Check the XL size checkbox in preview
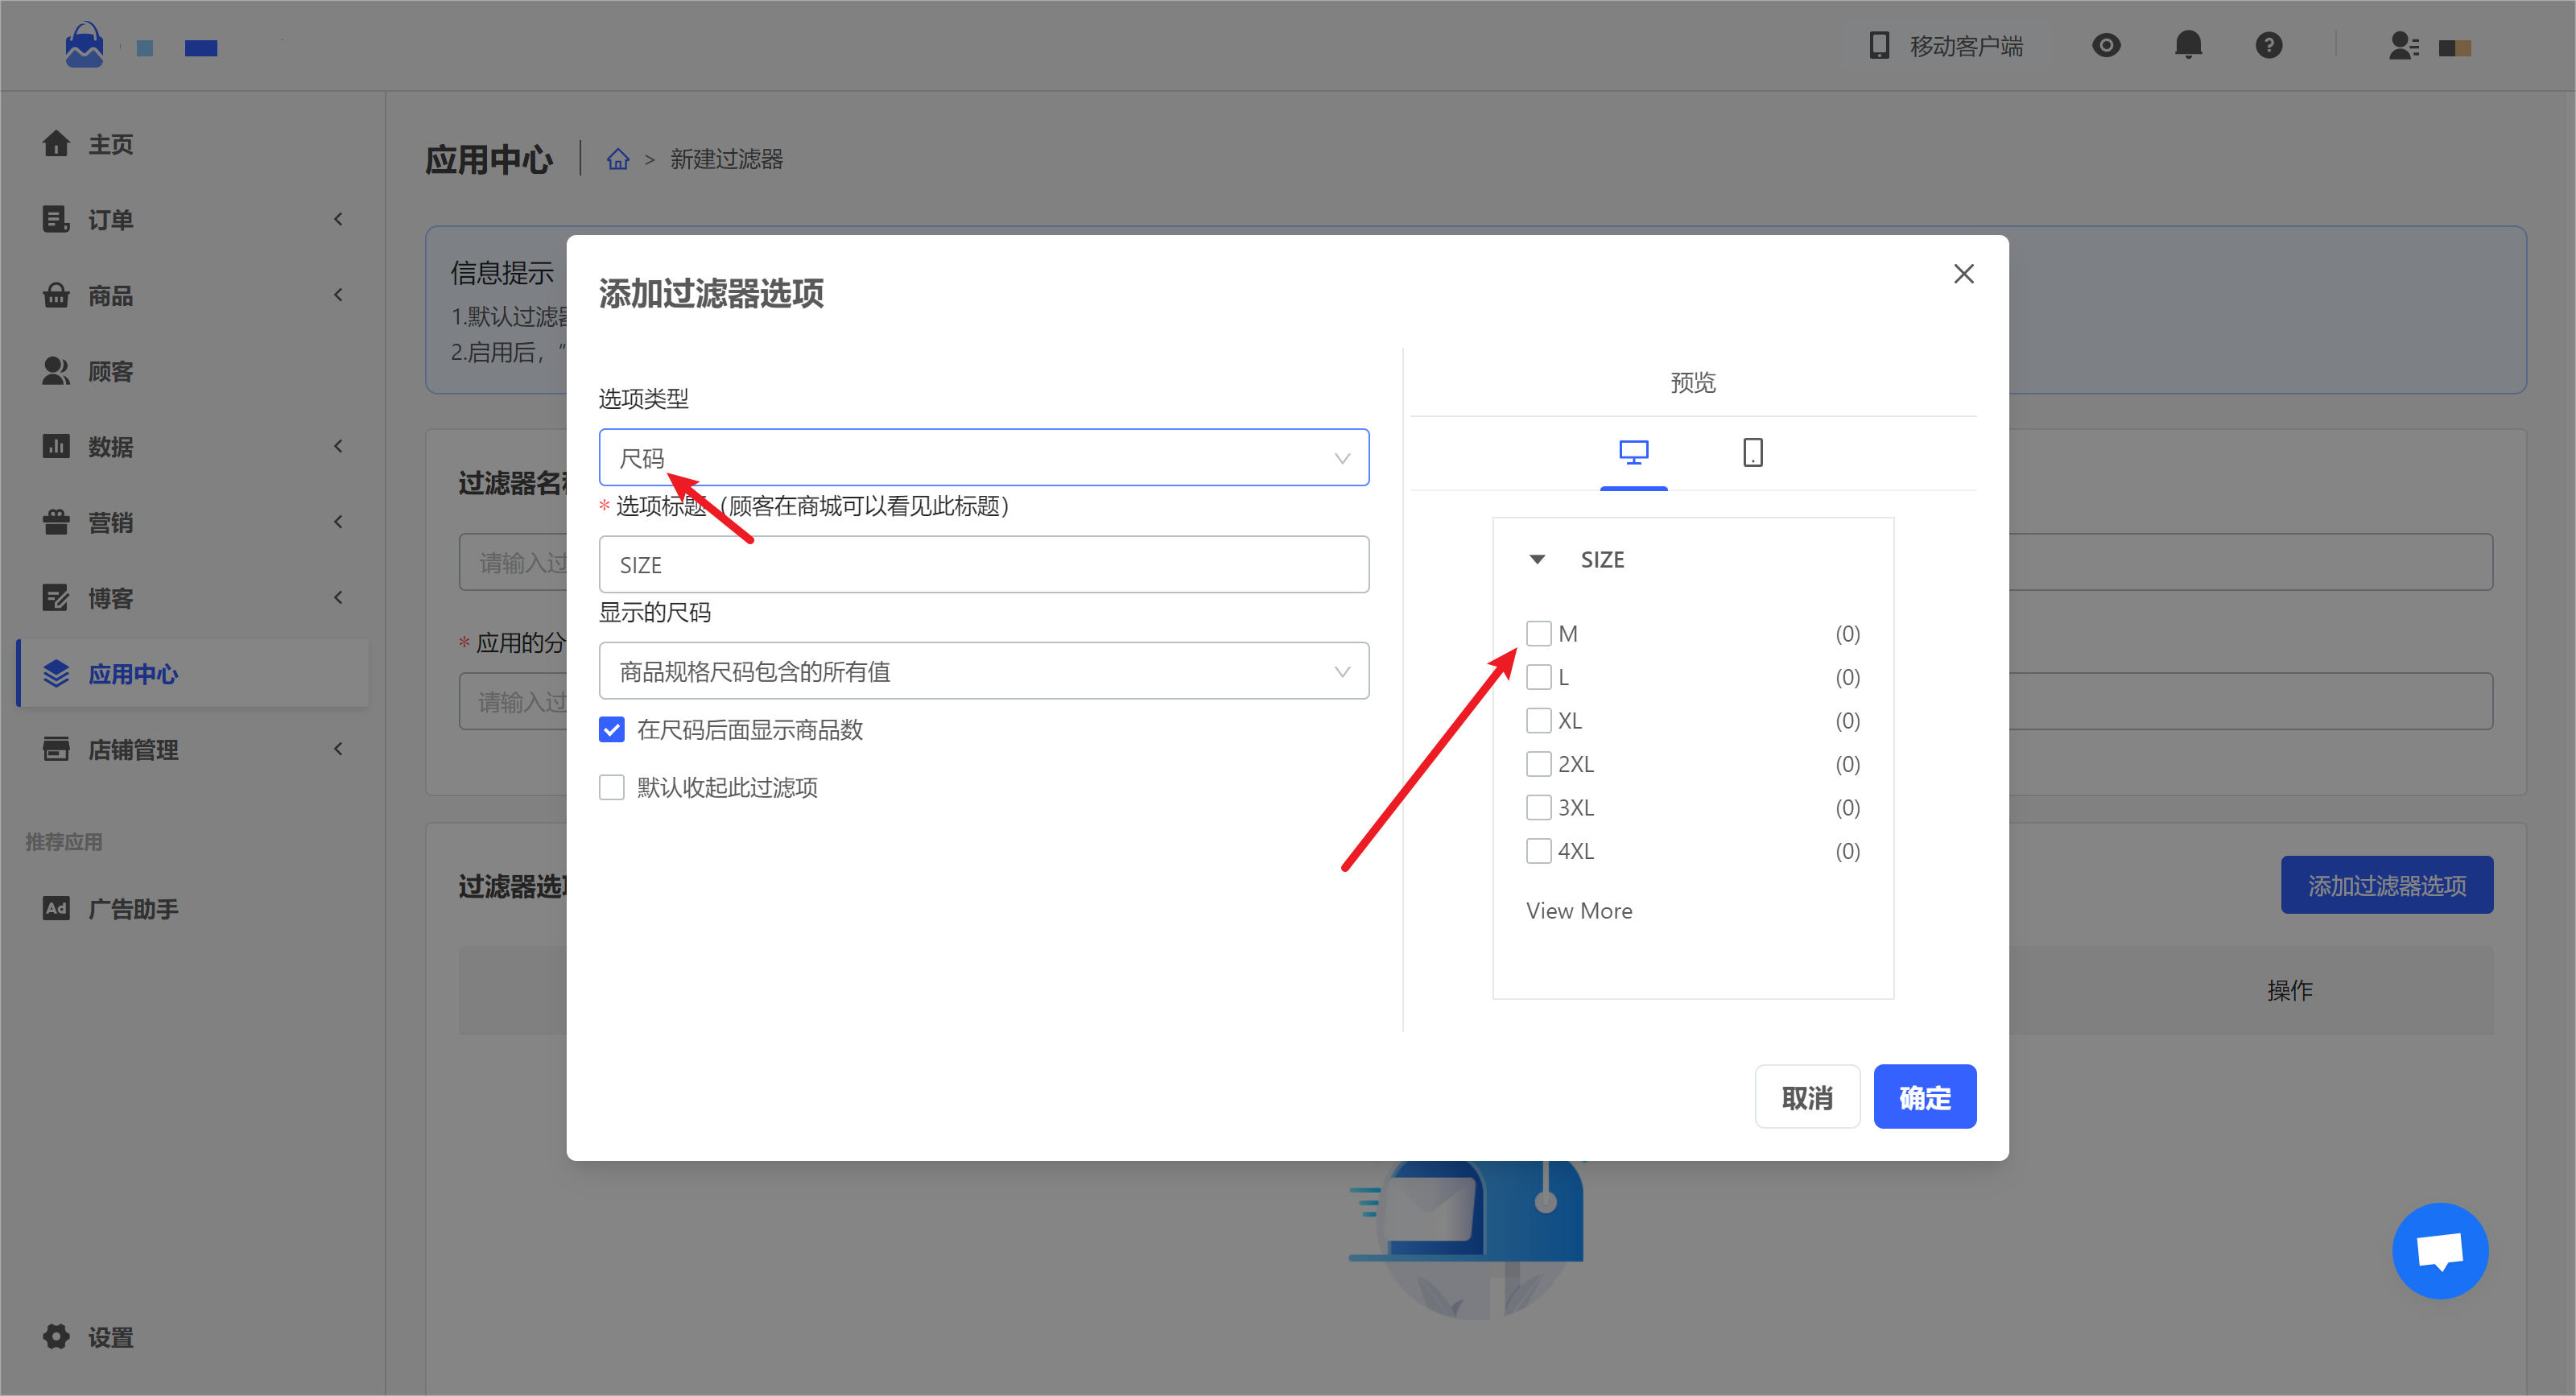The height and width of the screenshot is (1396, 2576). 1538,720
